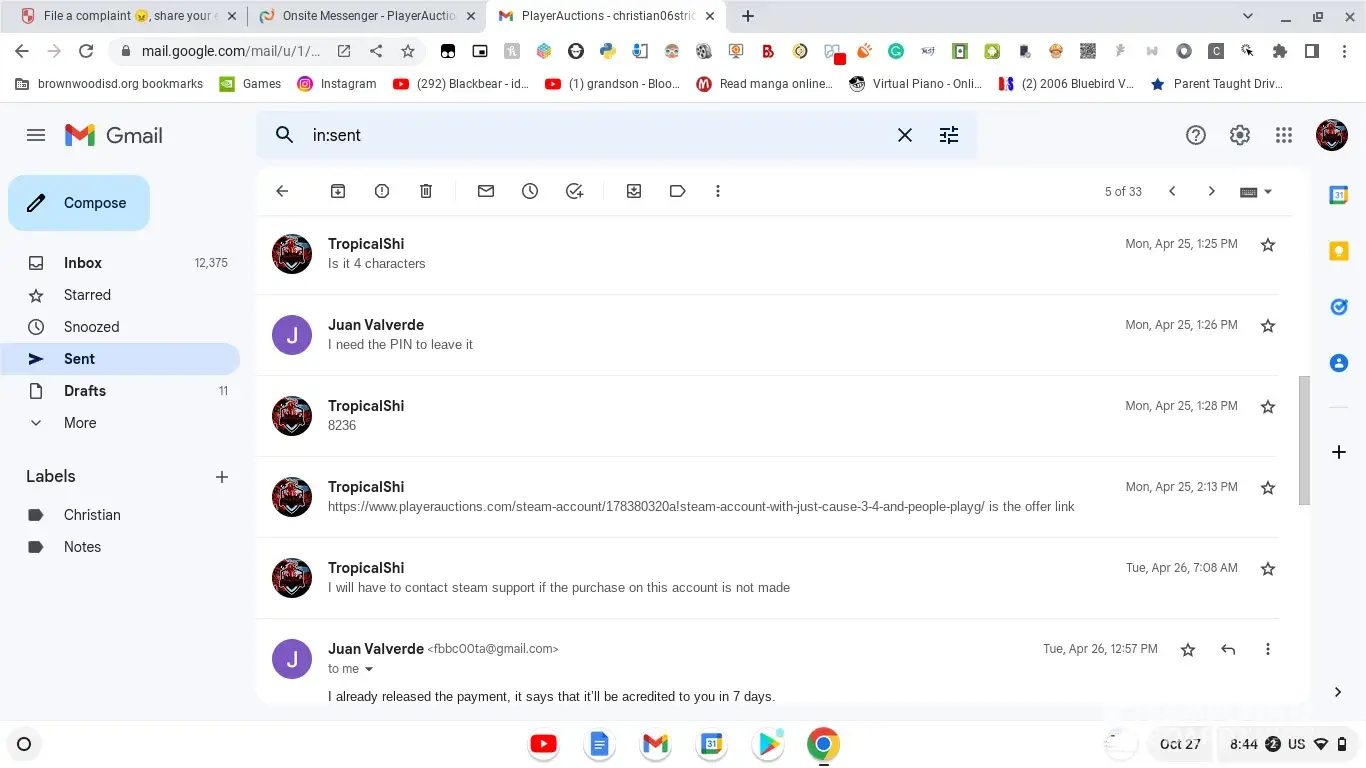Open the Drafts folder
The image size is (1366, 768).
point(120,391)
